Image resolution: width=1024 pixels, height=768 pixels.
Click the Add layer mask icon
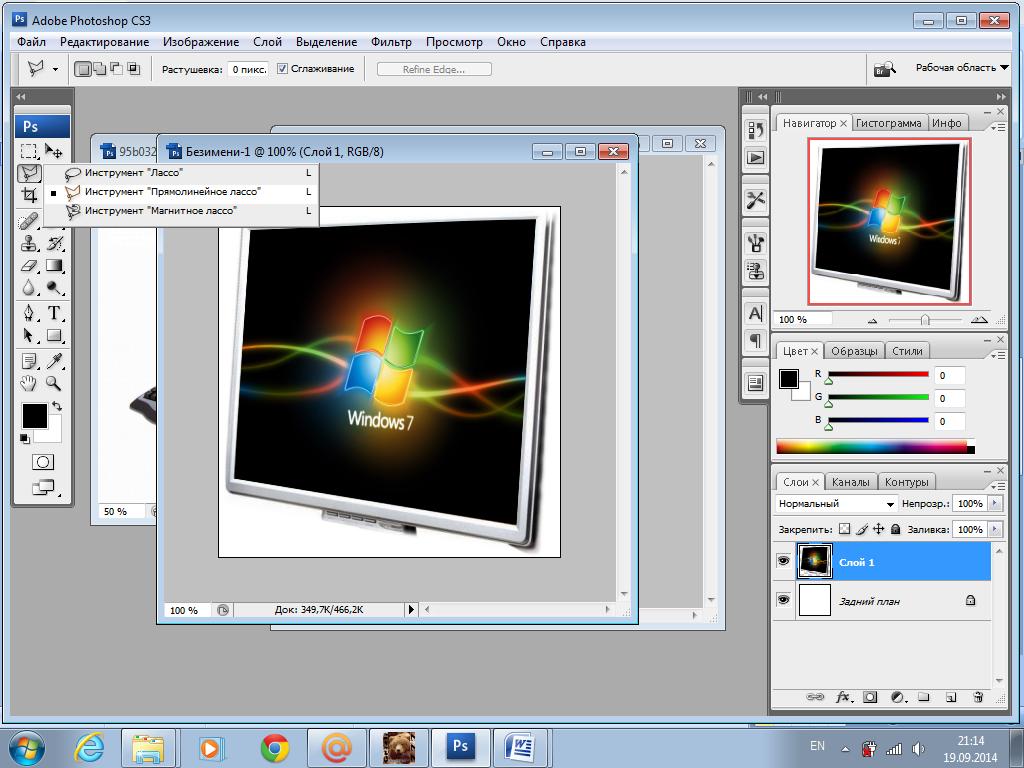pos(870,697)
